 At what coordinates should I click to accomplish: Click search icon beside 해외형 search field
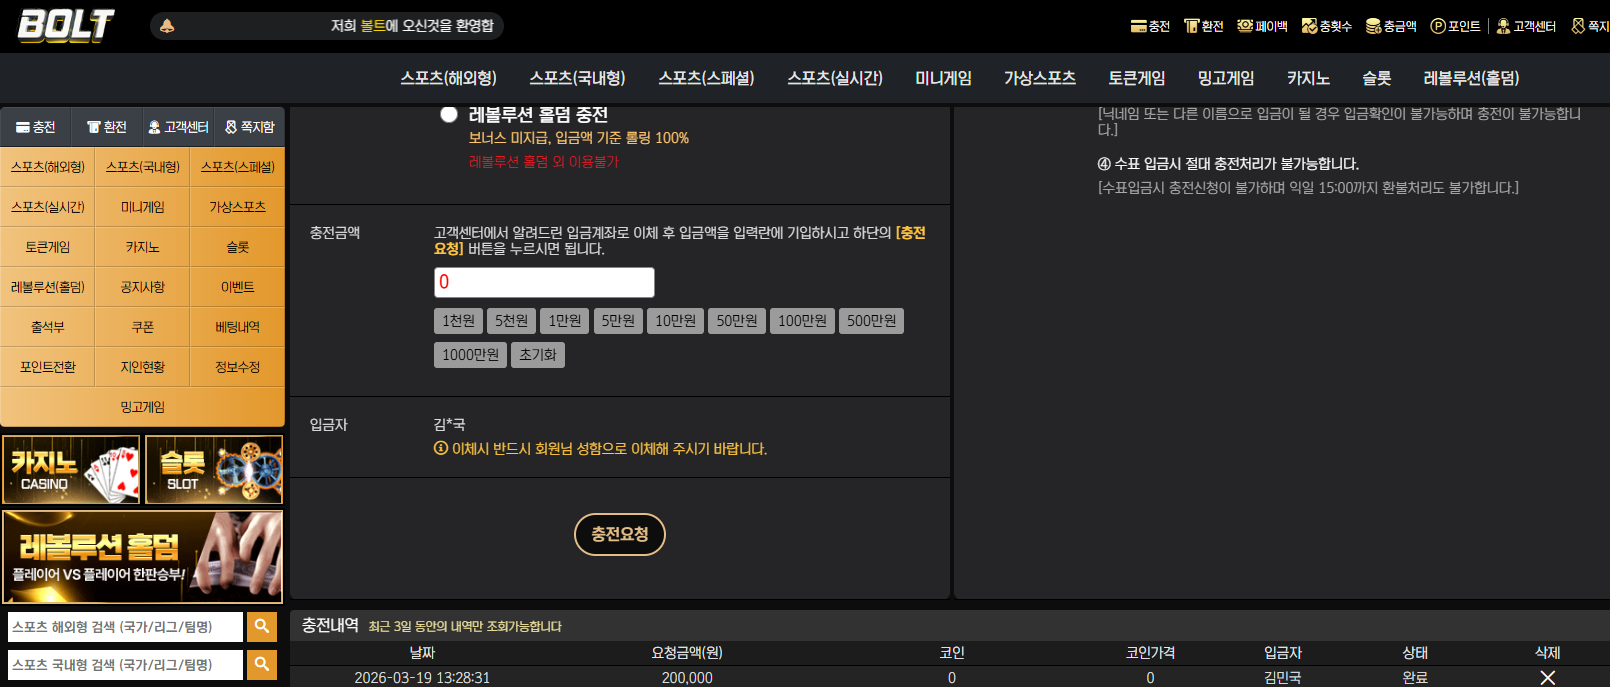click(262, 627)
